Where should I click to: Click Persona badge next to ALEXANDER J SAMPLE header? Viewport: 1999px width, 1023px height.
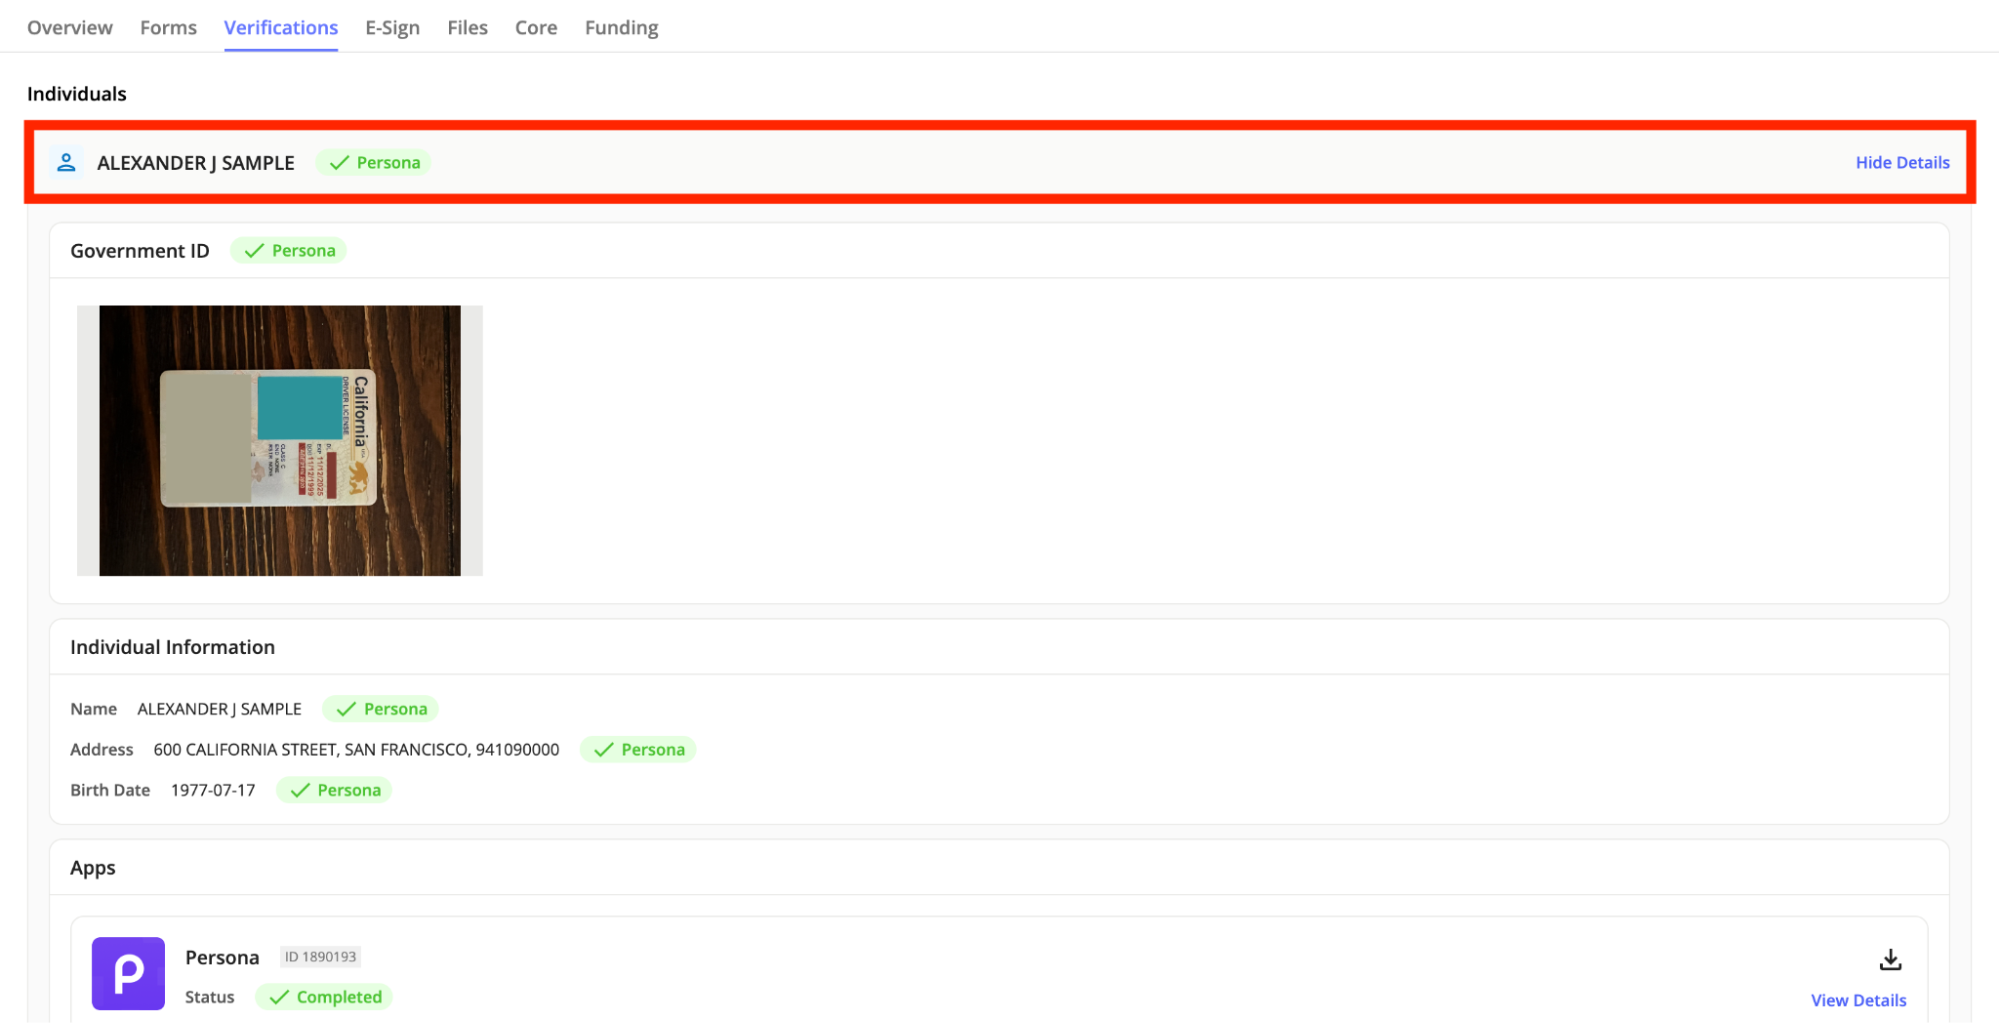pos(374,162)
